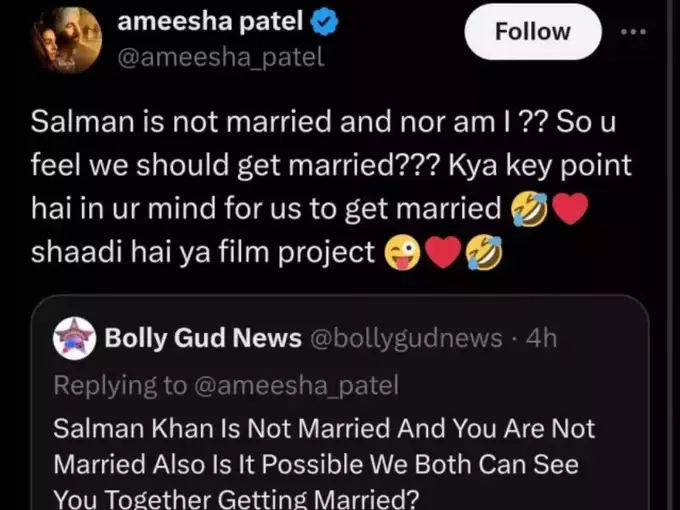This screenshot has width=680, height=510.
Task: Click the 4h timestamp on quoted post
Action: pos(540,339)
